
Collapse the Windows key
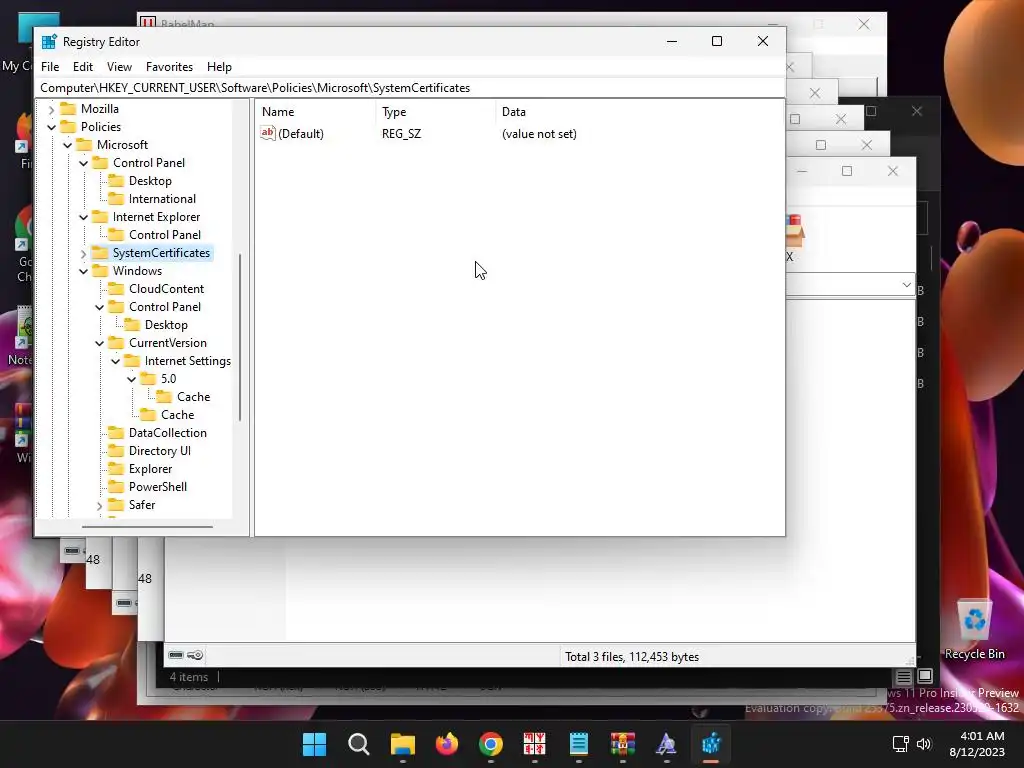(84, 271)
